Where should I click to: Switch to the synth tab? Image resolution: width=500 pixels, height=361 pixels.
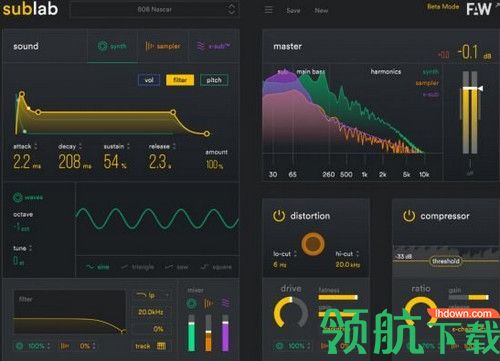pos(112,46)
